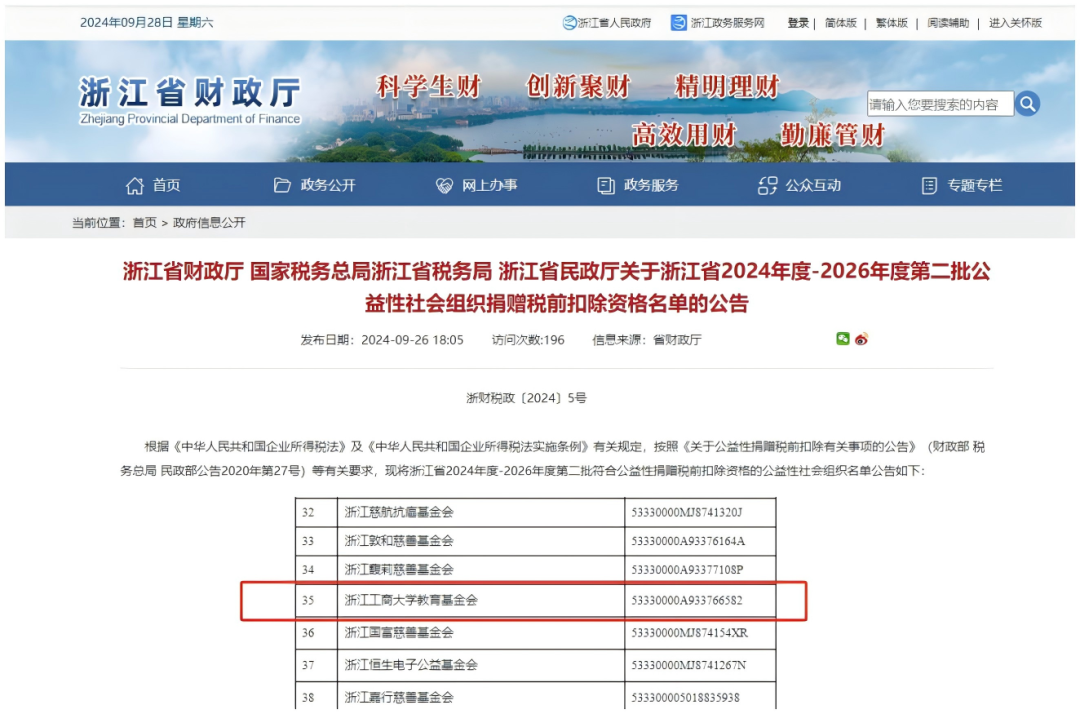Click the 浙江政务服务网 link text
1080x714 pixels.
coord(727,23)
